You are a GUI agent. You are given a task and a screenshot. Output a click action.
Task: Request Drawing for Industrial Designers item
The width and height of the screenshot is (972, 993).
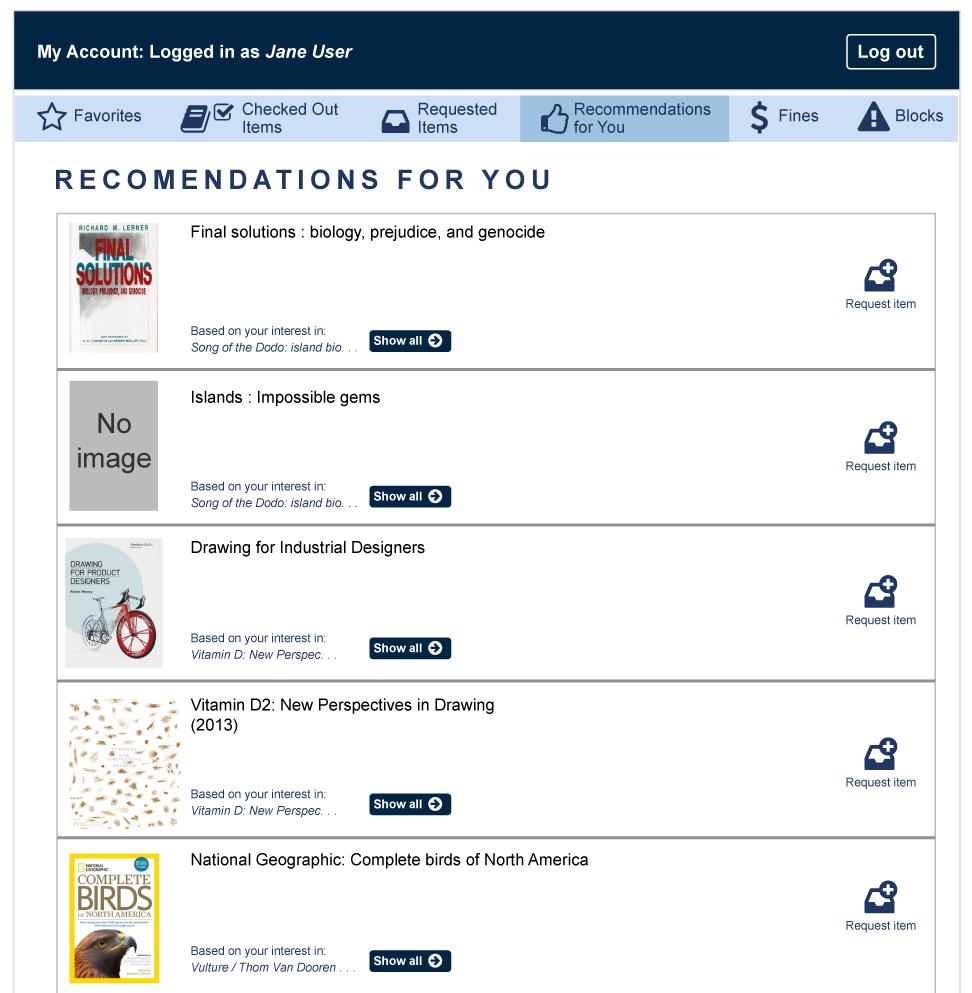[x=880, y=600]
